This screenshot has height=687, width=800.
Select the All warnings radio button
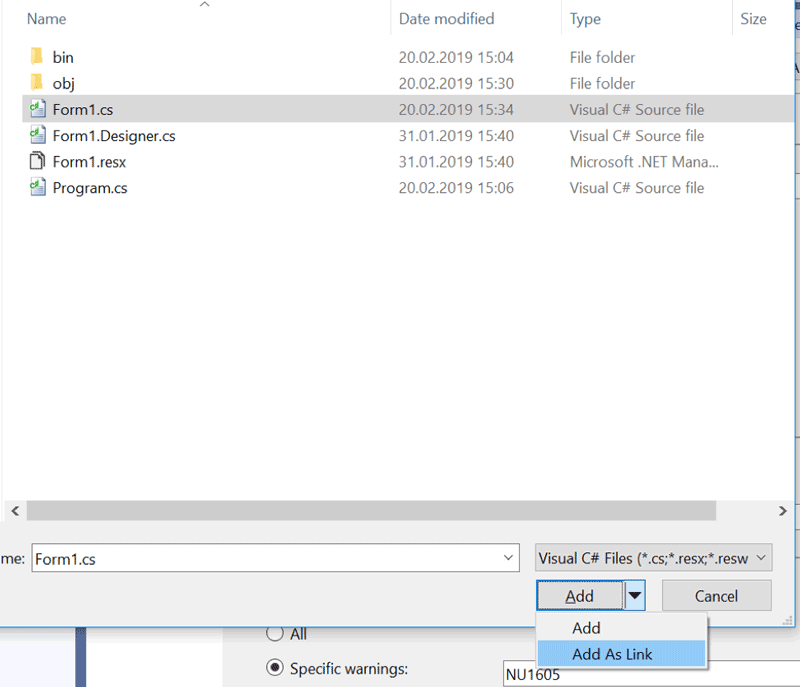click(x=274, y=633)
